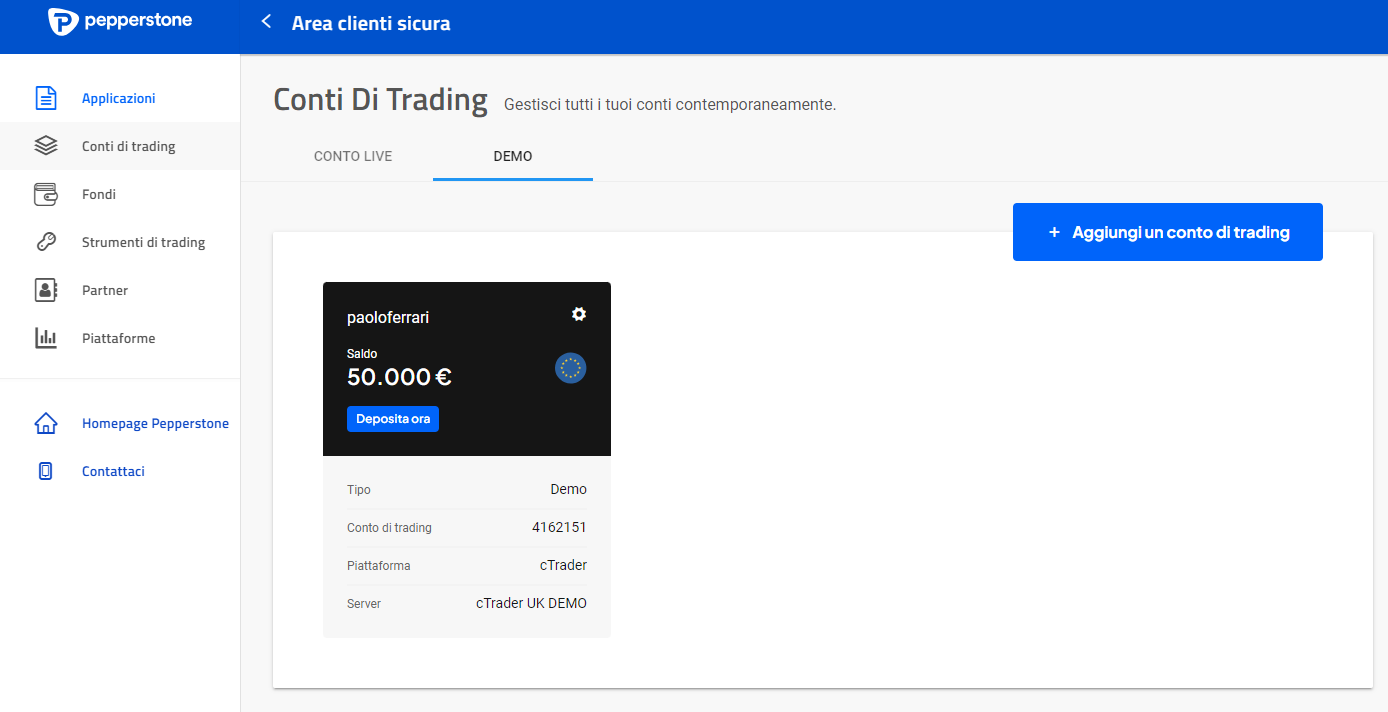Click the Conti Di Trading page heading
The width and height of the screenshot is (1388, 712).
pos(381,100)
